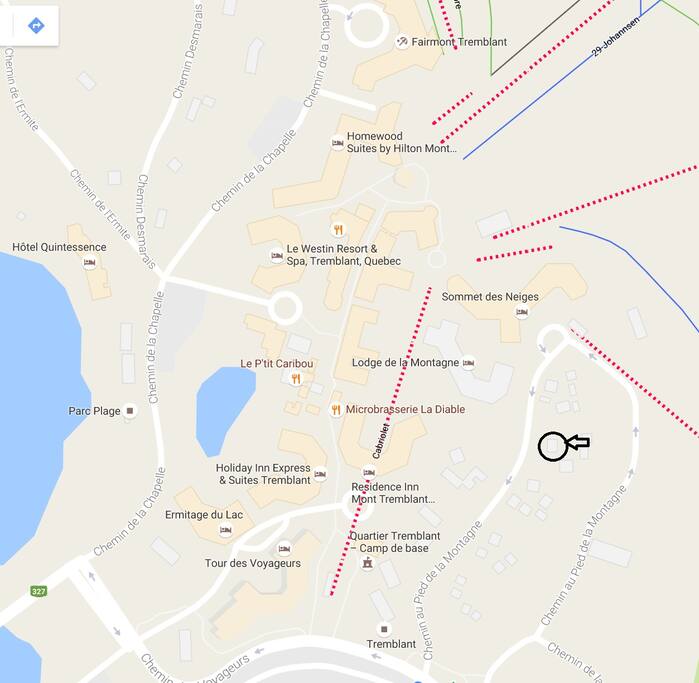
Task: Select the Parc Plage square marker
Action: point(130,411)
